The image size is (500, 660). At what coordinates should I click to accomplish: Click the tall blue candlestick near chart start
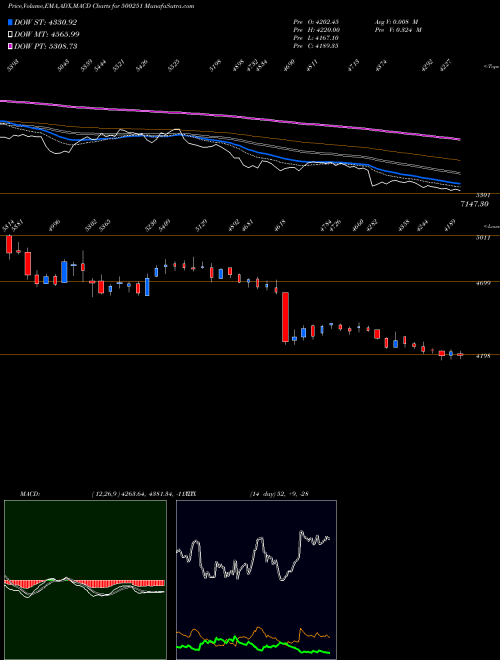(x=64, y=271)
